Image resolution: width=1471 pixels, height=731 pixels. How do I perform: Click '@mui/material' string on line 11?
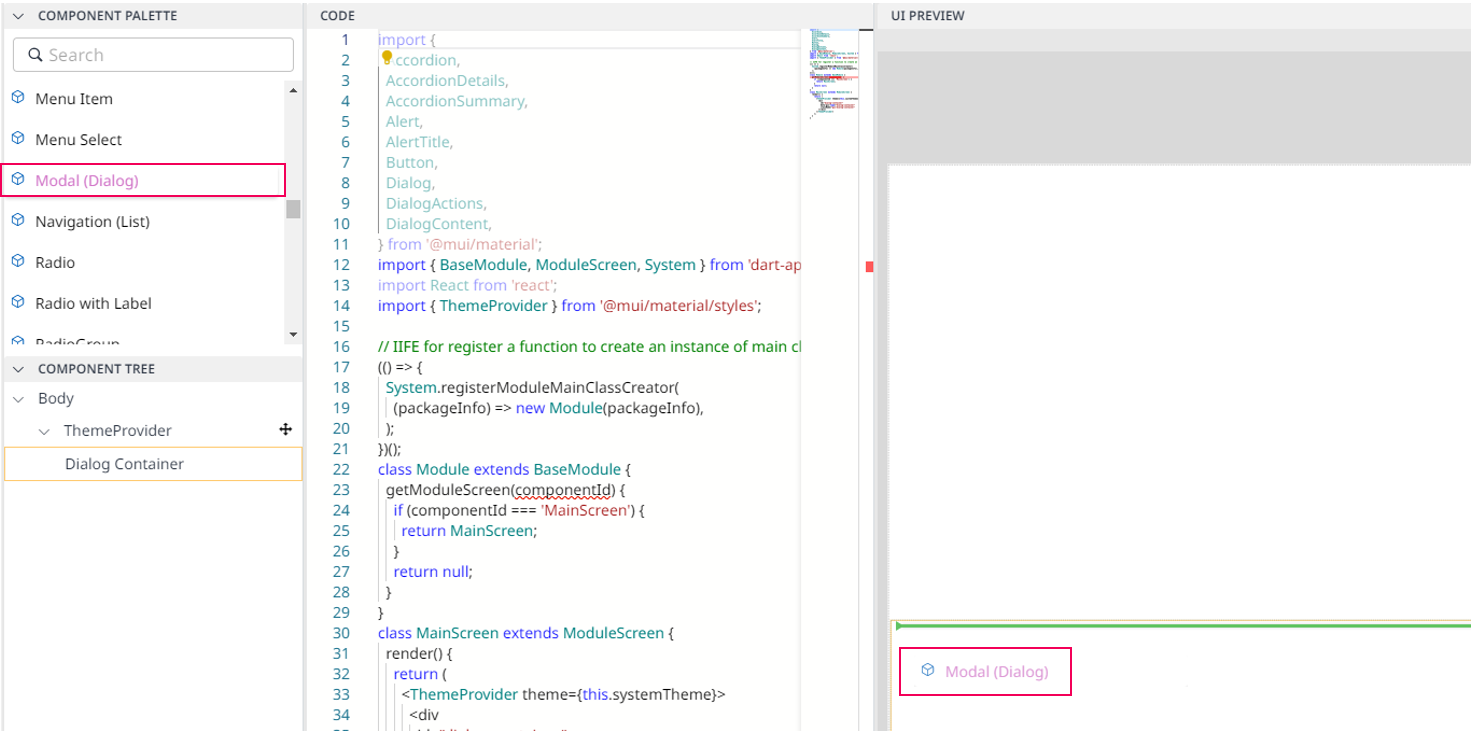483,244
